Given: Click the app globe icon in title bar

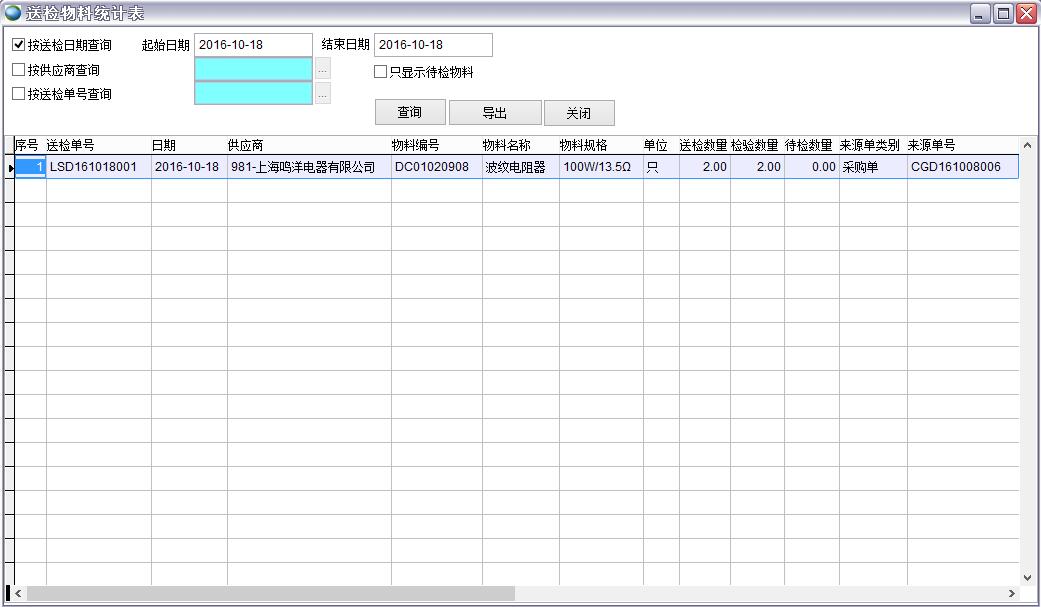Looking at the screenshot, I should 13,13.
